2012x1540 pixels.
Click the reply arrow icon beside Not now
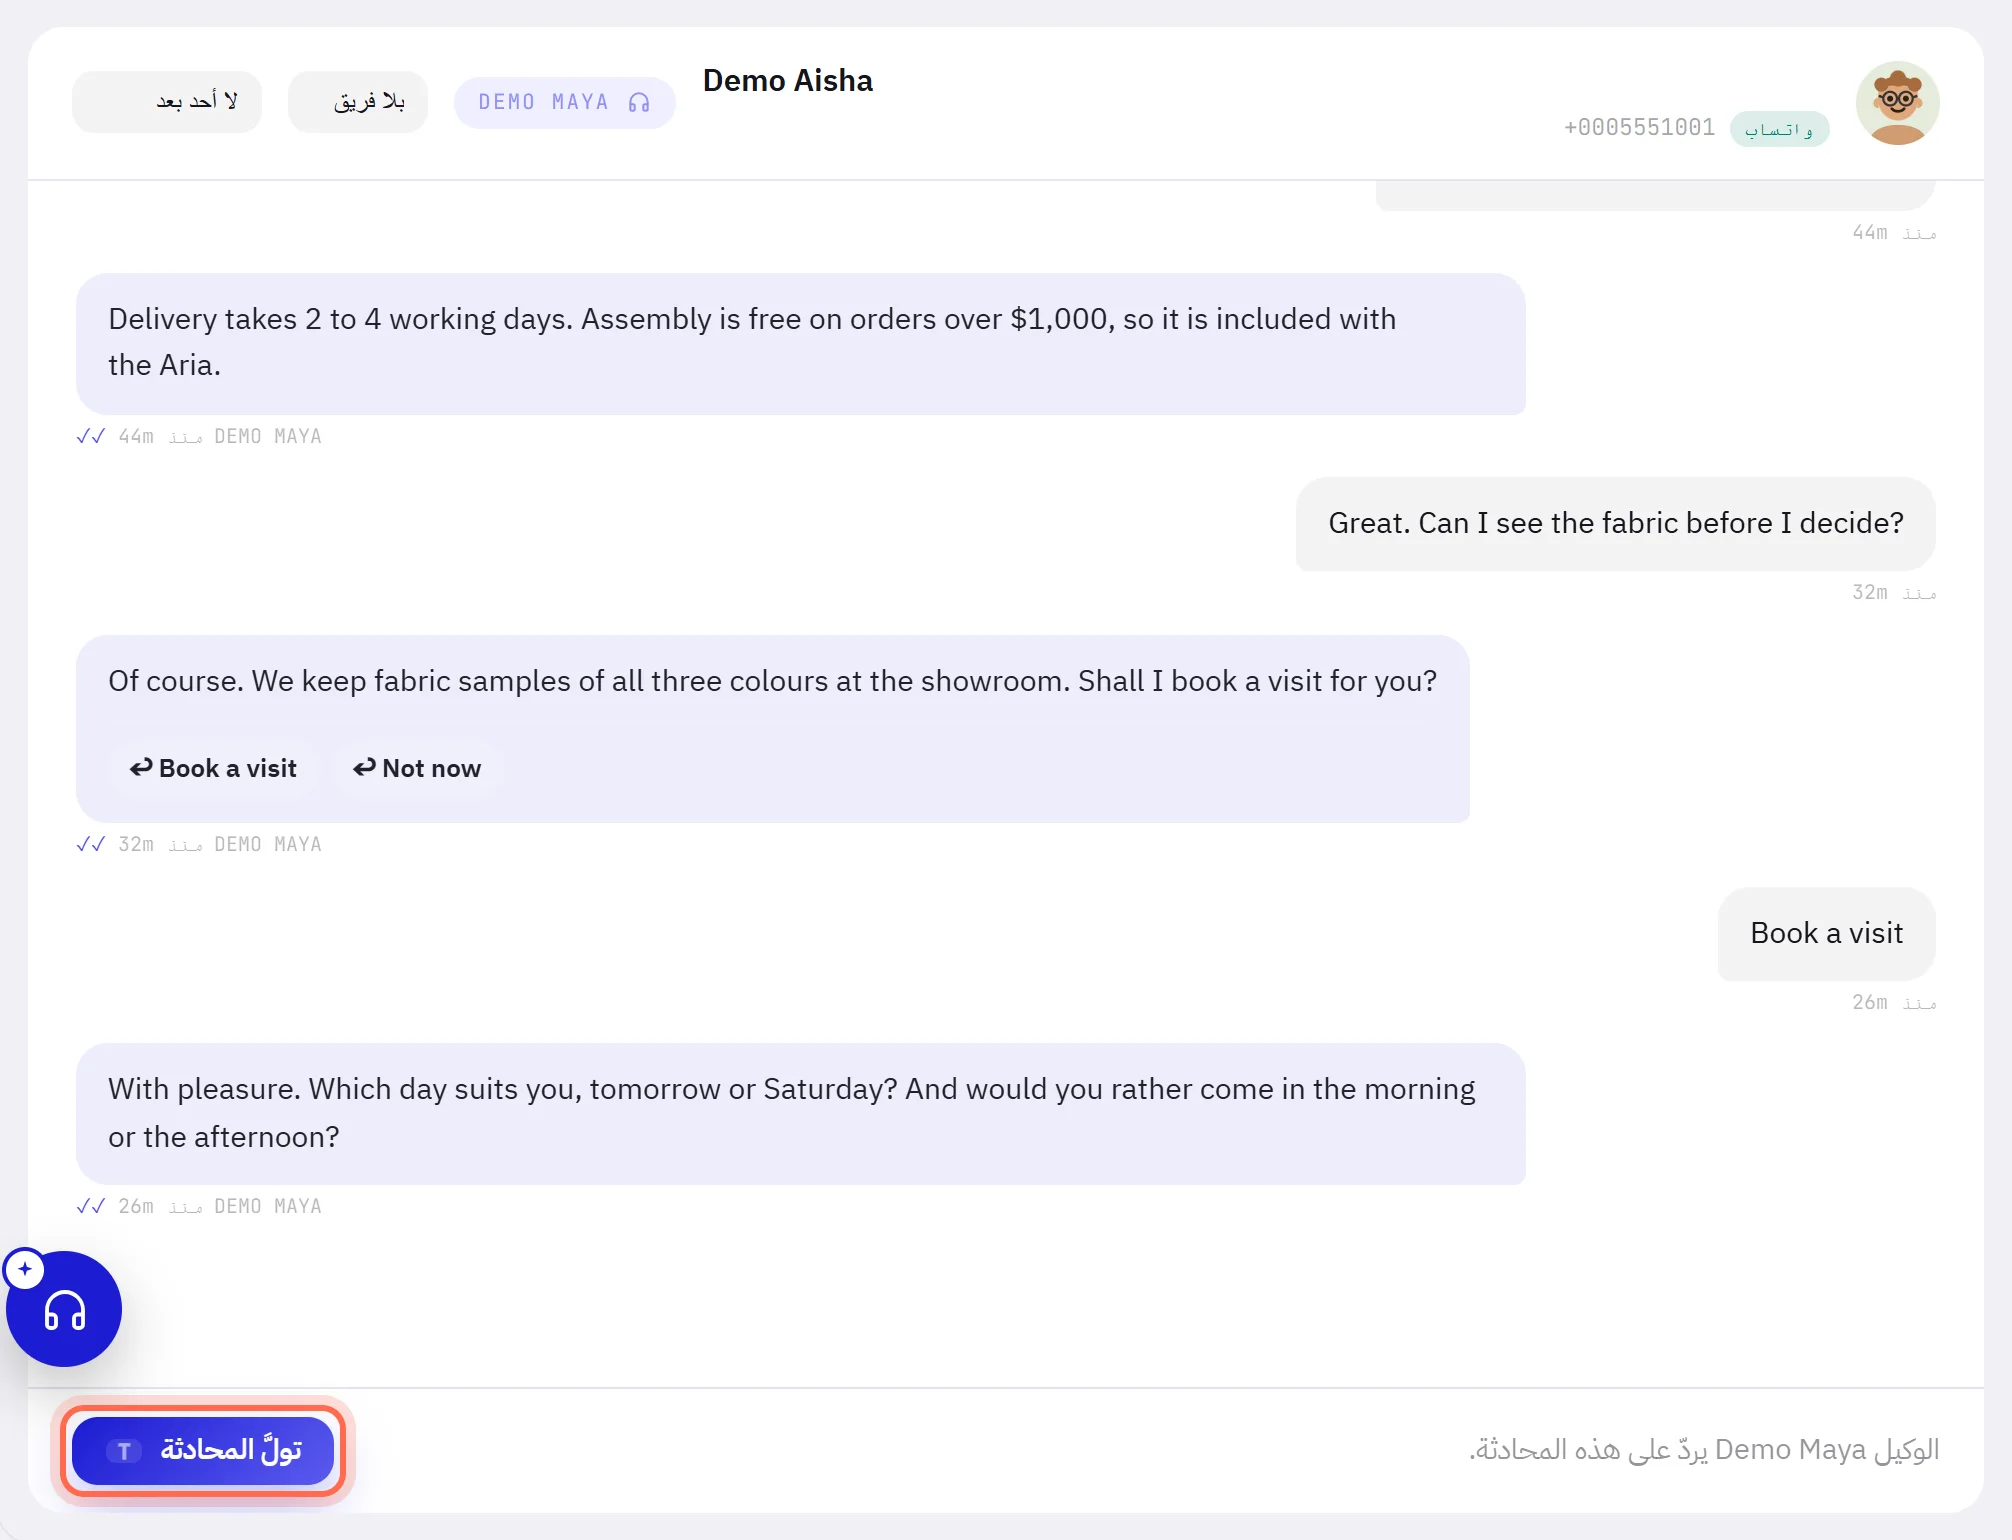pyautogui.click(x=364, y=767)
